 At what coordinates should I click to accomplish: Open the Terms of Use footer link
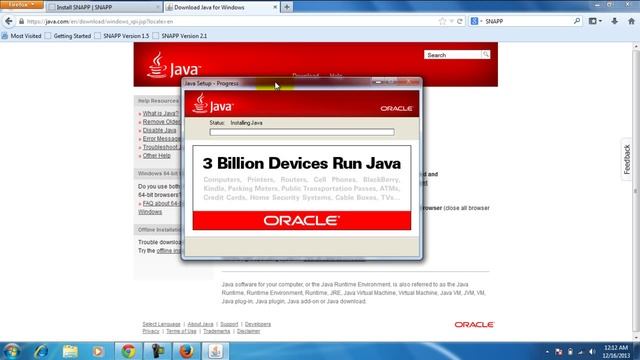tap(181, 331)
